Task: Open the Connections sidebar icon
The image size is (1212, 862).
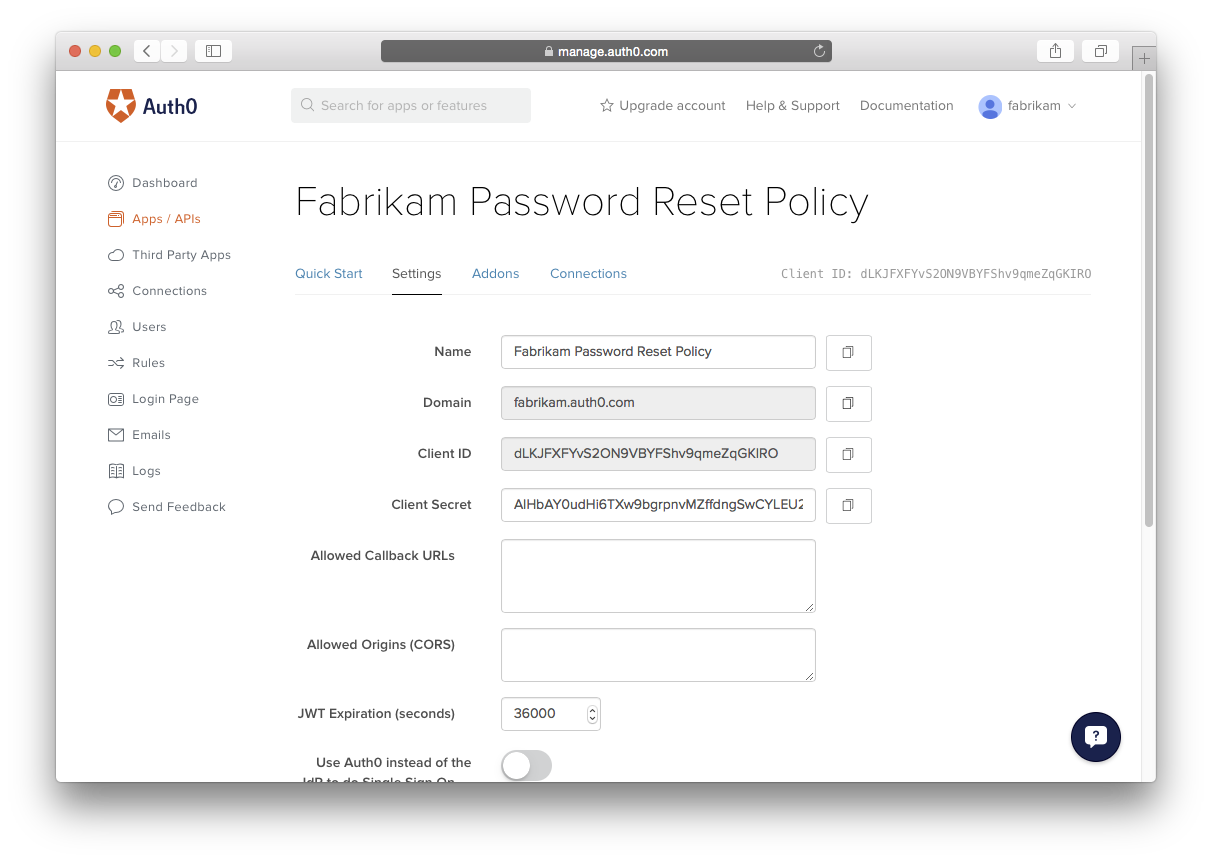Action: (116, 291)
